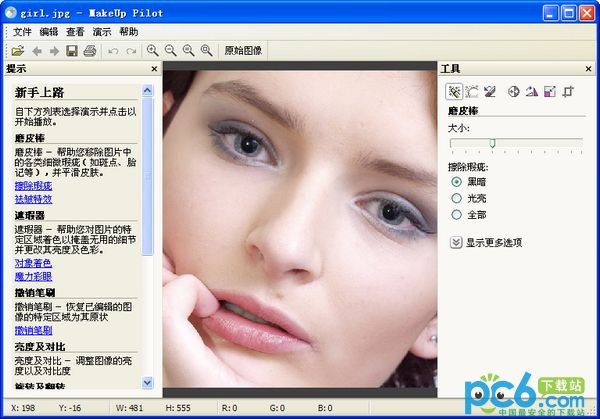Open the brightness and contrast tool icon
The image size is (600, 419).
coord(513,92)
